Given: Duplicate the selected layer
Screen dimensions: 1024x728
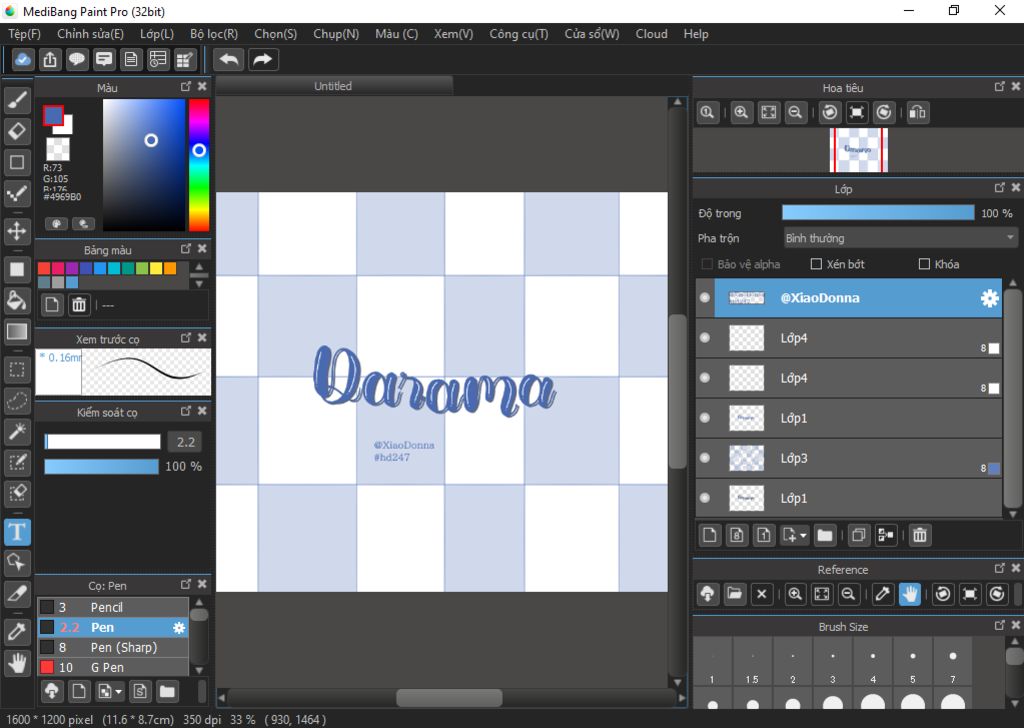Looking at the screenshot, I should click(x=859, y=535).
